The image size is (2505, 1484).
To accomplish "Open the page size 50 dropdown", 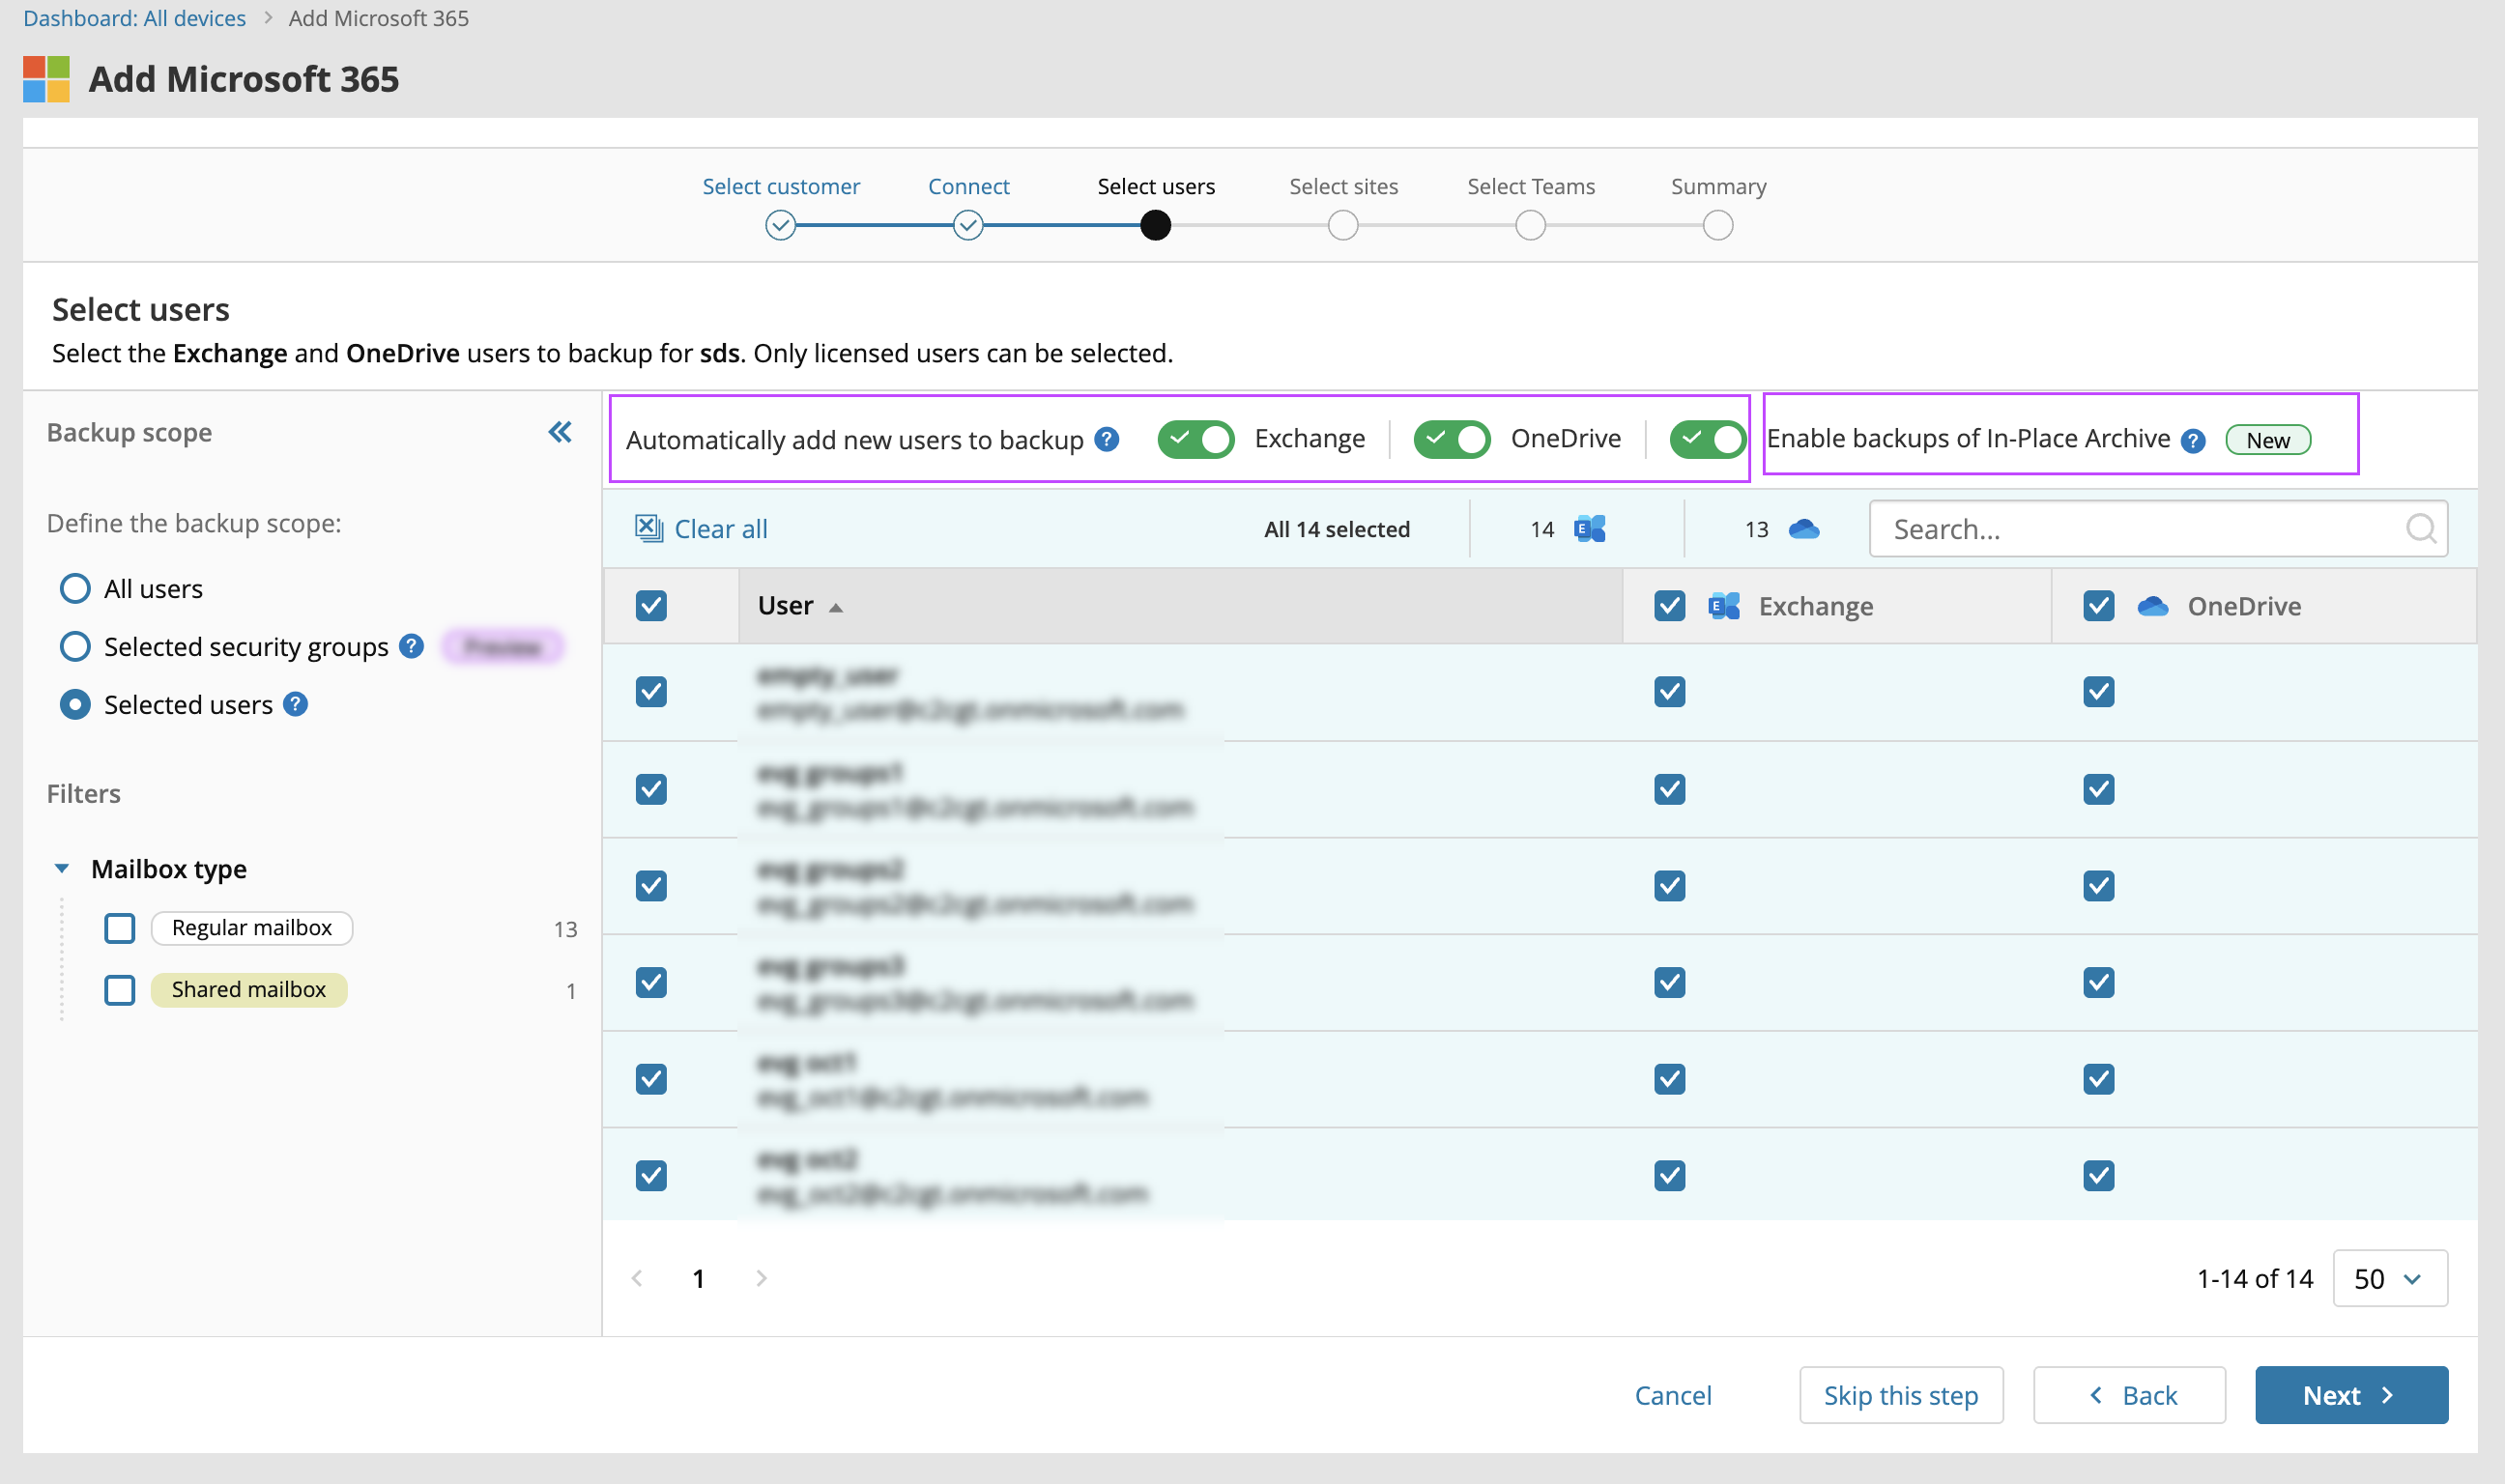I will tap(2389, 1278).
